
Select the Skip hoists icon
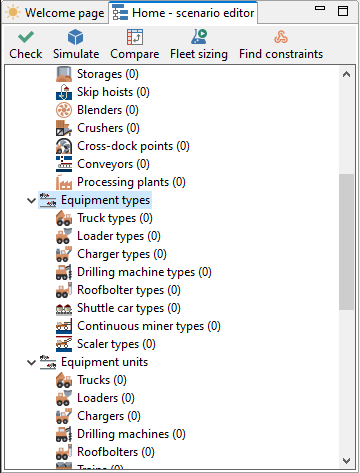pyautogui.click(x=64, y=92)
